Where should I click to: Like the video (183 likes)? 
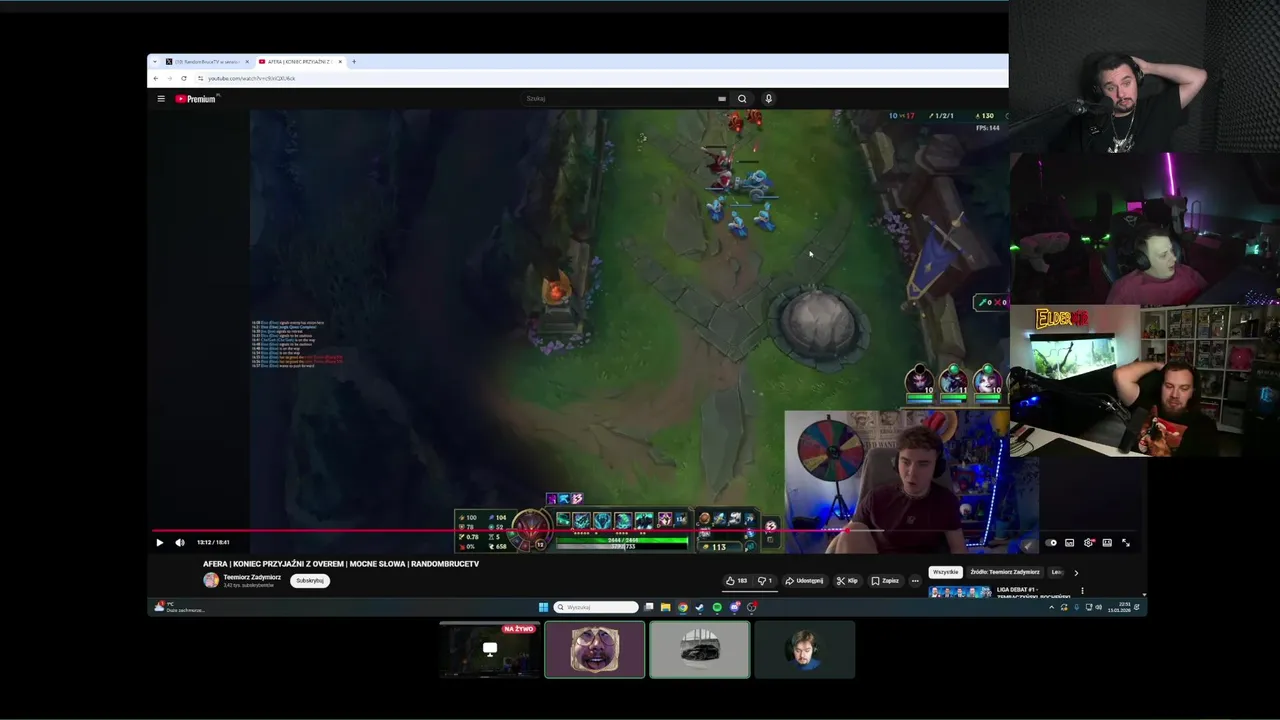[736, 580]
